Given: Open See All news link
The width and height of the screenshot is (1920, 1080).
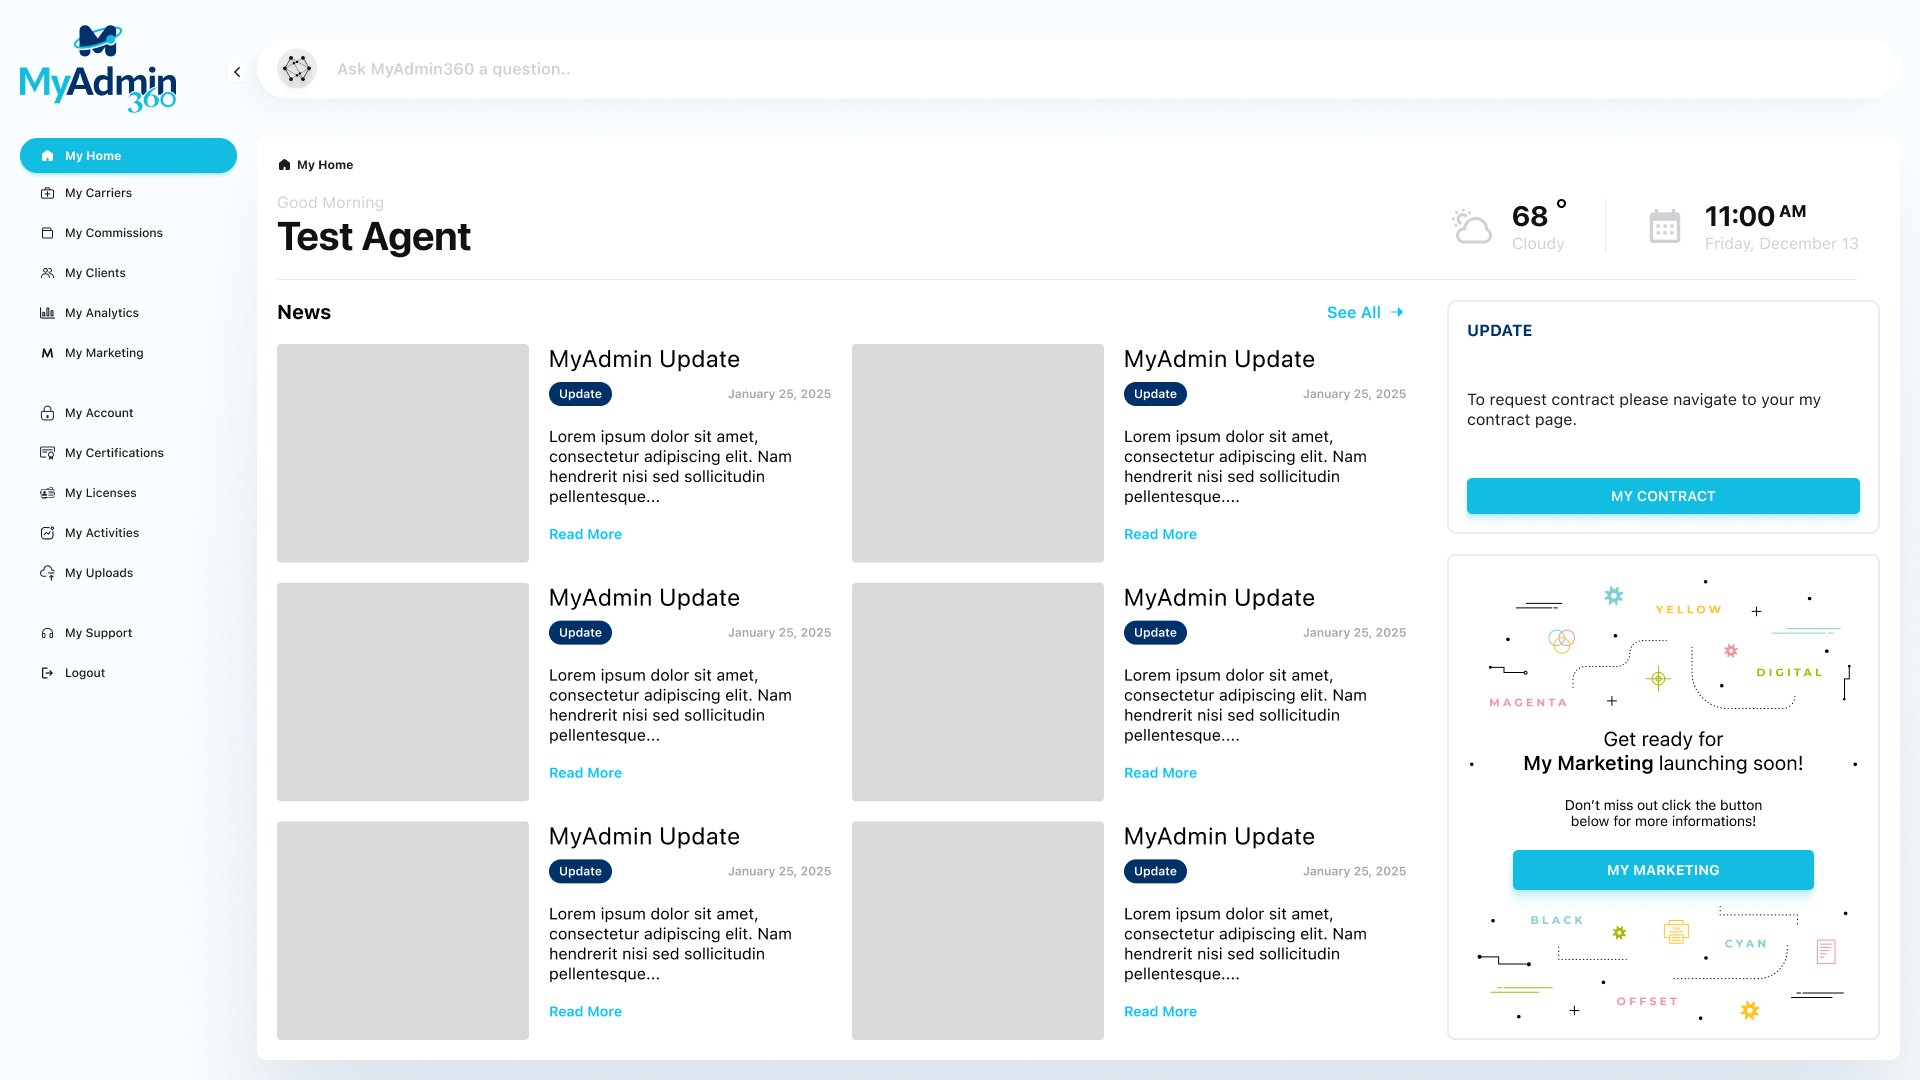Looking at the screenshot, I should coord(1354,312).
